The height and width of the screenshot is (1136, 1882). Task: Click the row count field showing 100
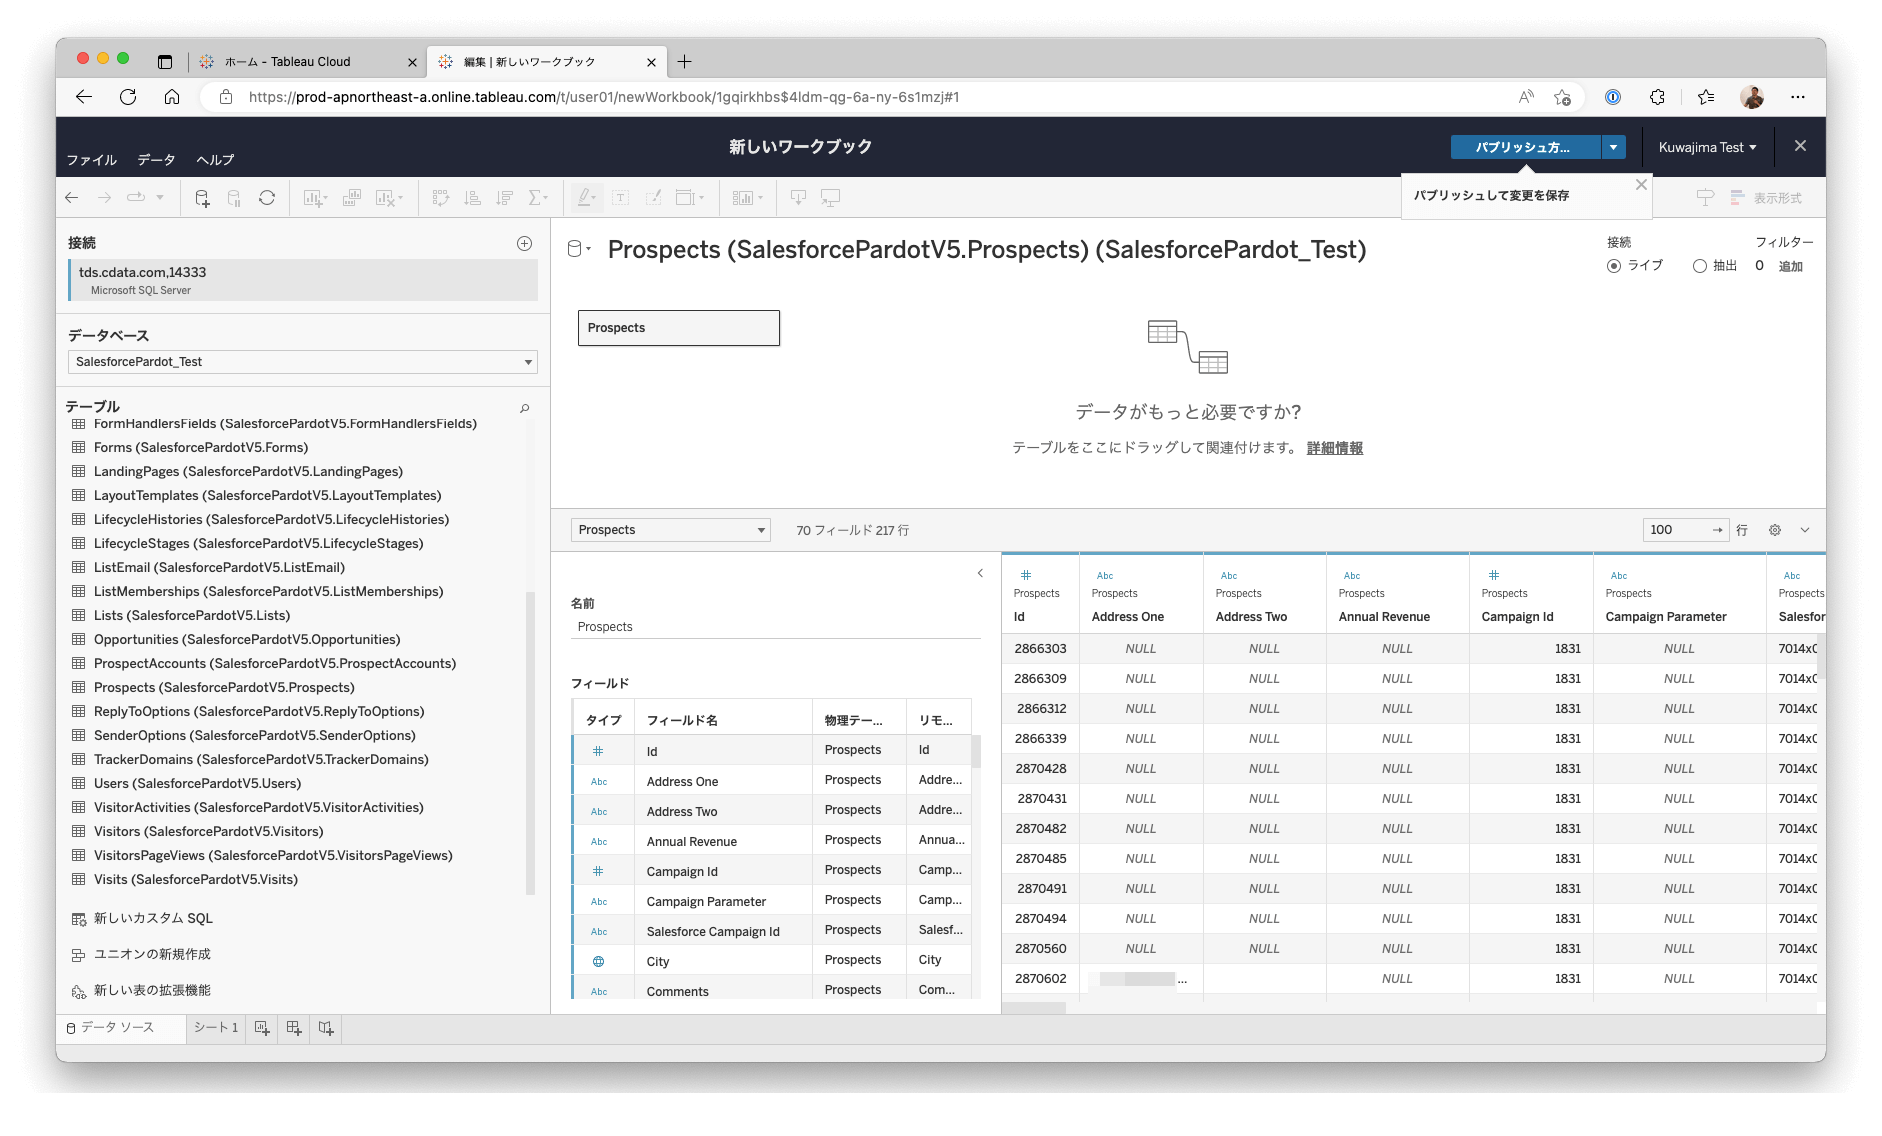[x=1686, y=530]
